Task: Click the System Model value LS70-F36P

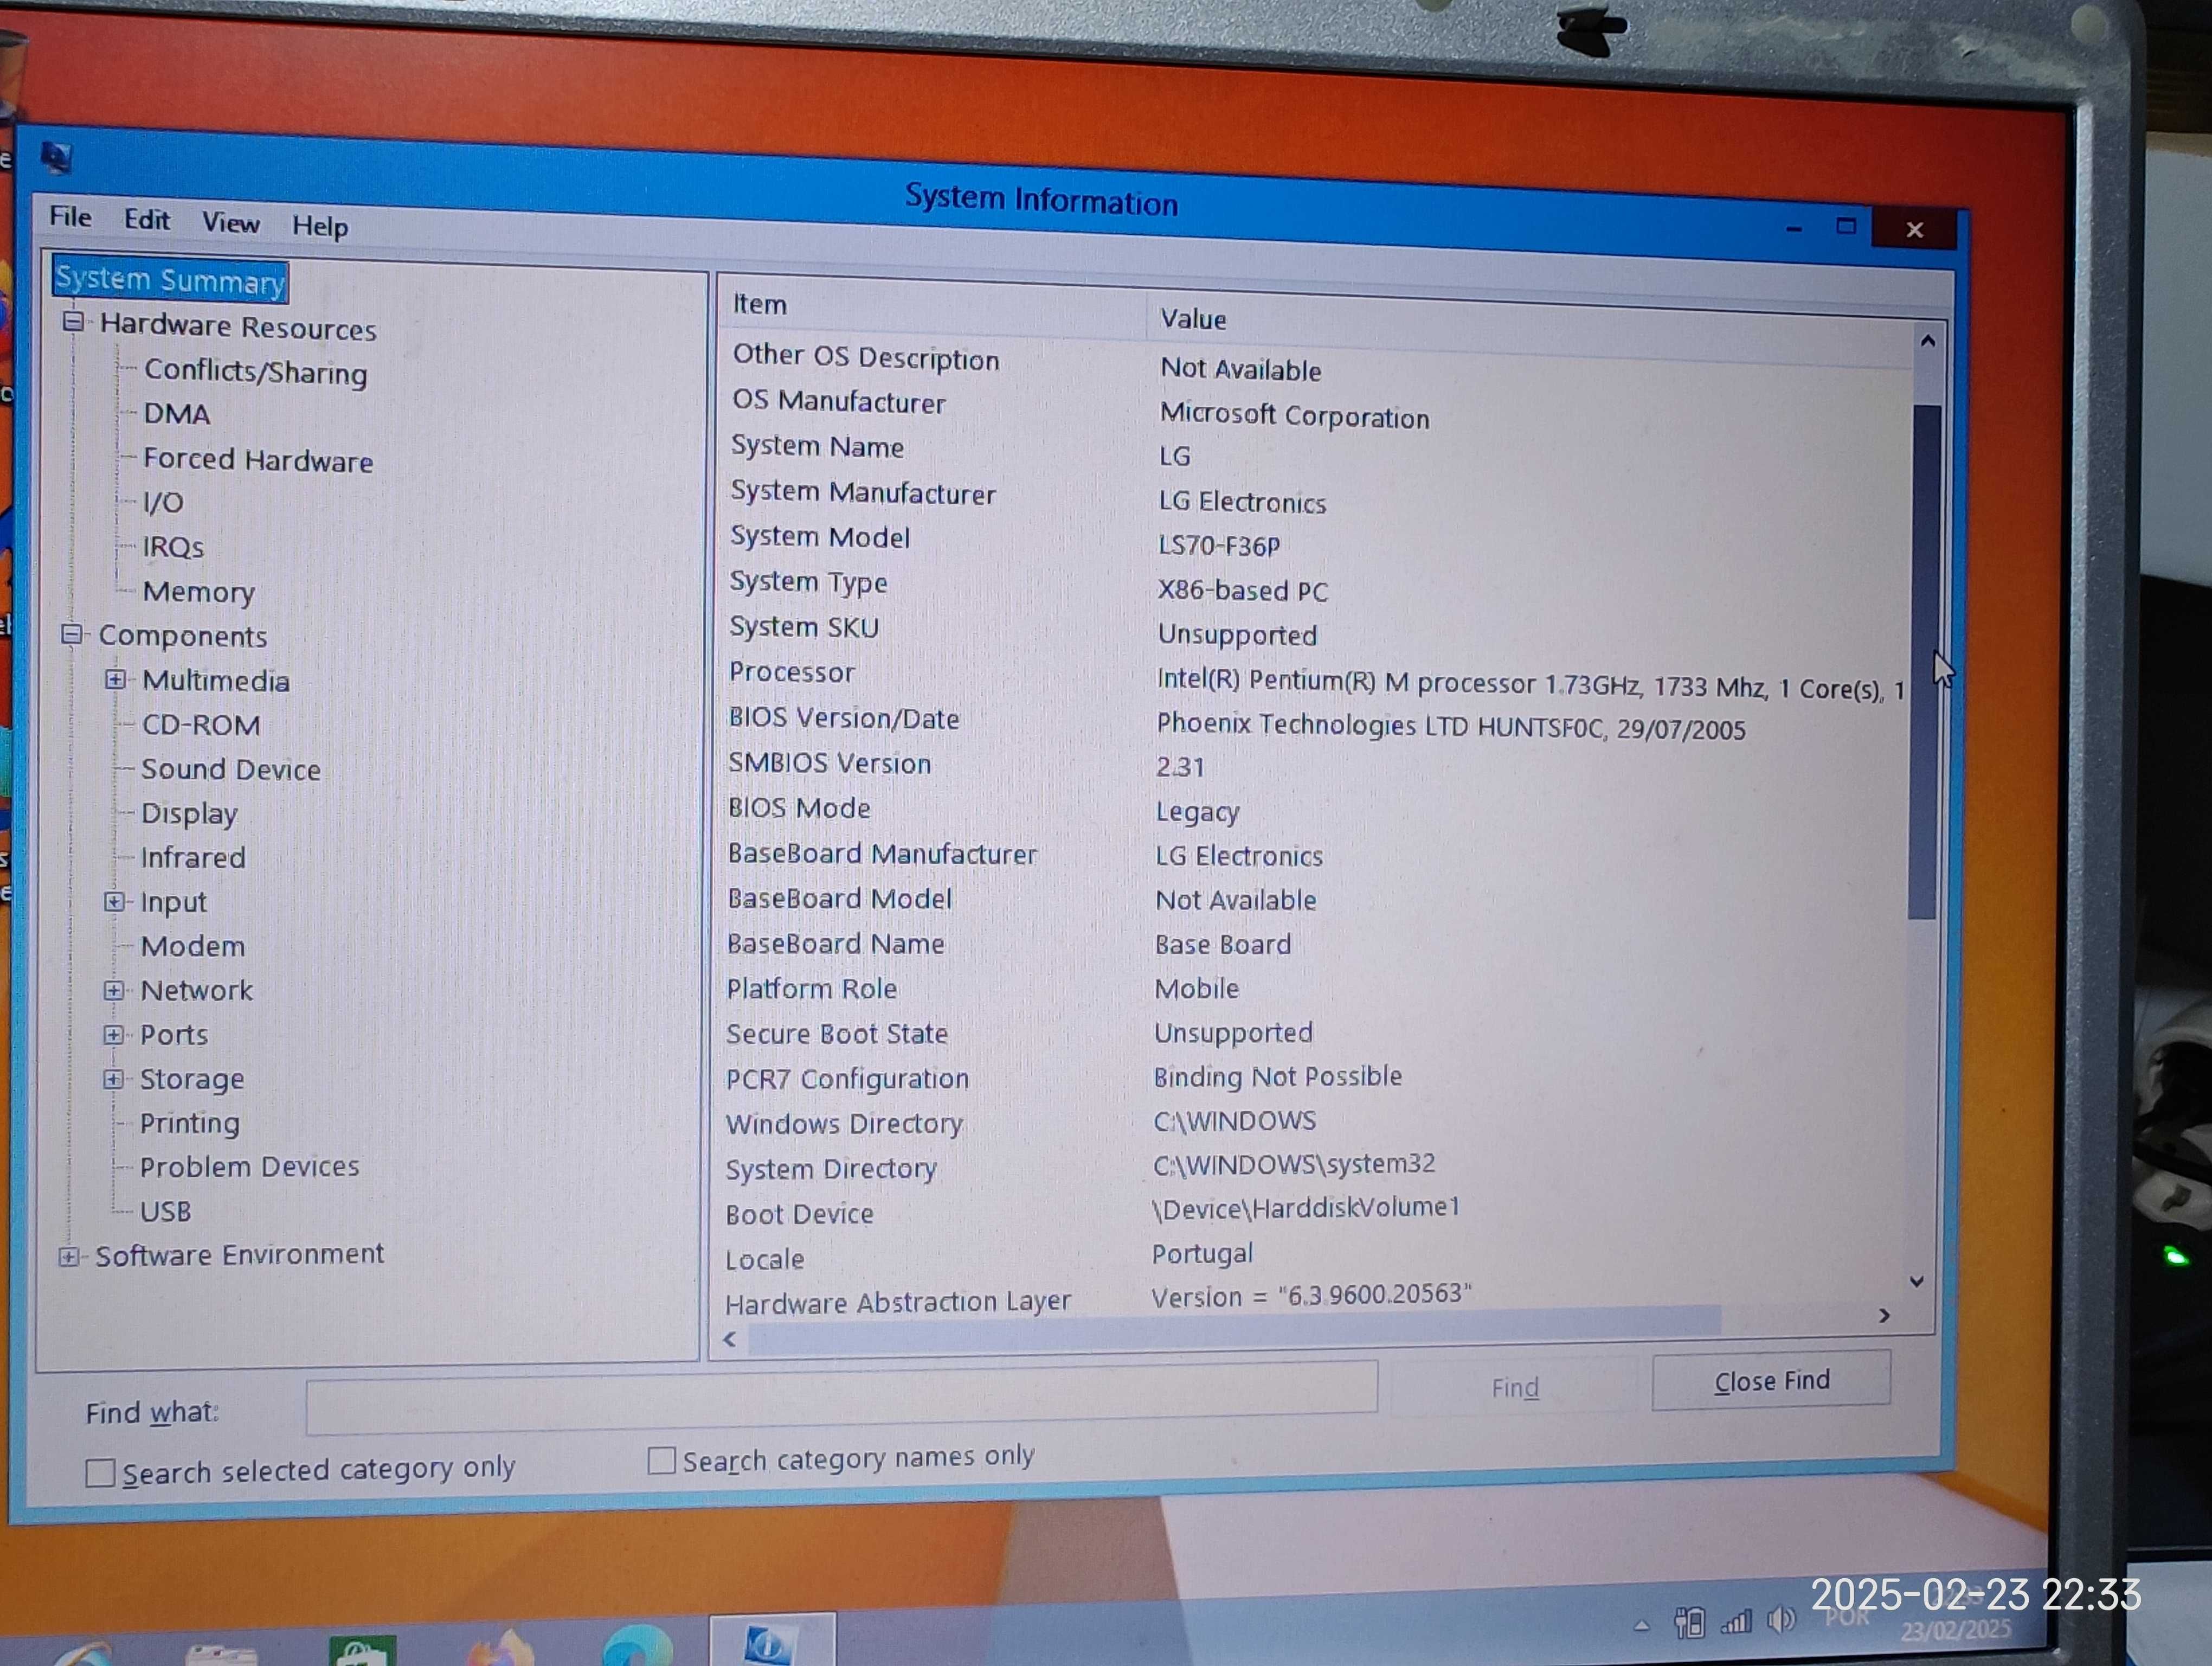Action: click(1219, 545)
